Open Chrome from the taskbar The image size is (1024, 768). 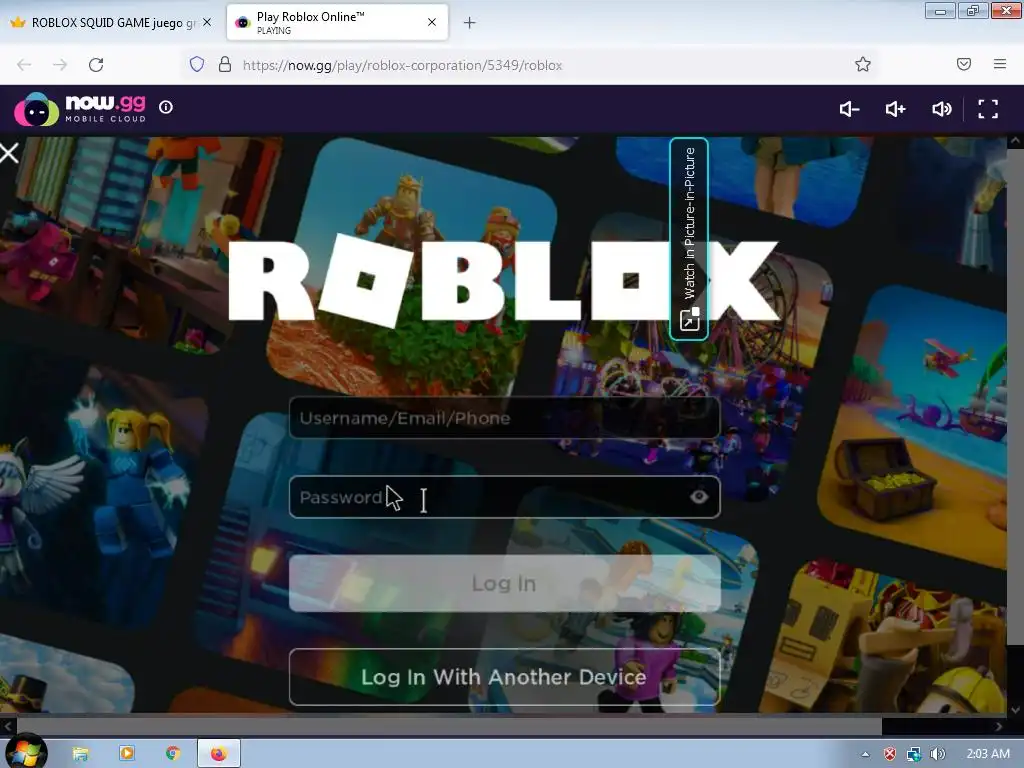click(172, 754)
